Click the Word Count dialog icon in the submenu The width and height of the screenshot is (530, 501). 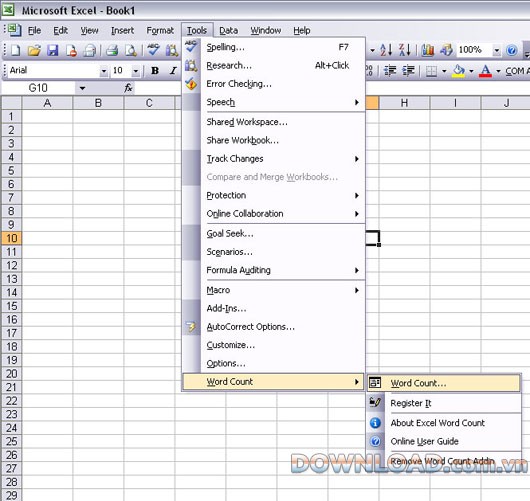point(375,383)
